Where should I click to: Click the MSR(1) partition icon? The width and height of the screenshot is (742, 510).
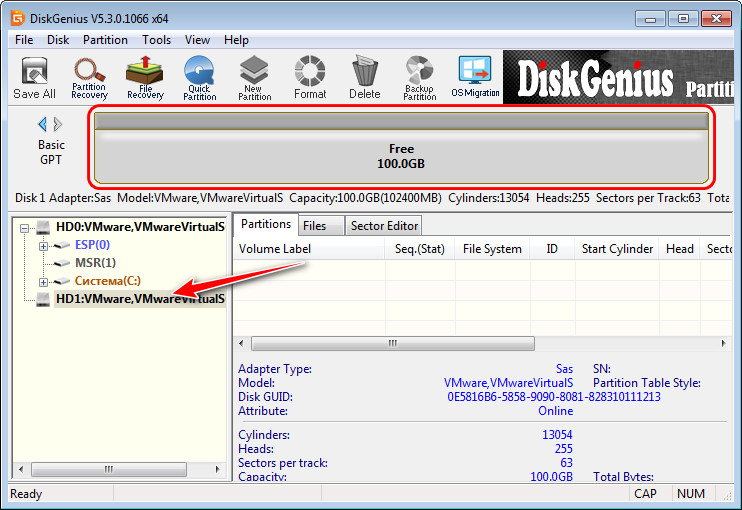pyautogui.click(x=62, y=263)
